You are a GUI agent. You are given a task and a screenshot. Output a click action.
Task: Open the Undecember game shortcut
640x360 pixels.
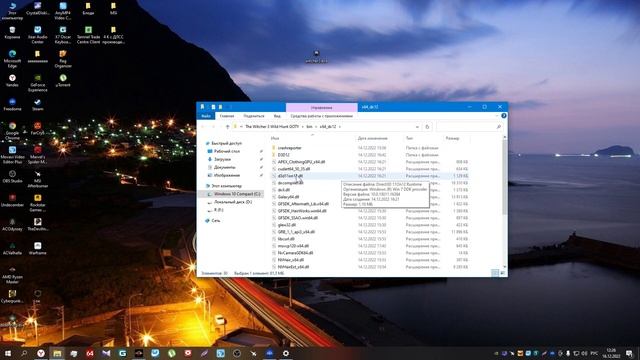pyautogui.click(x=12, y=200)
